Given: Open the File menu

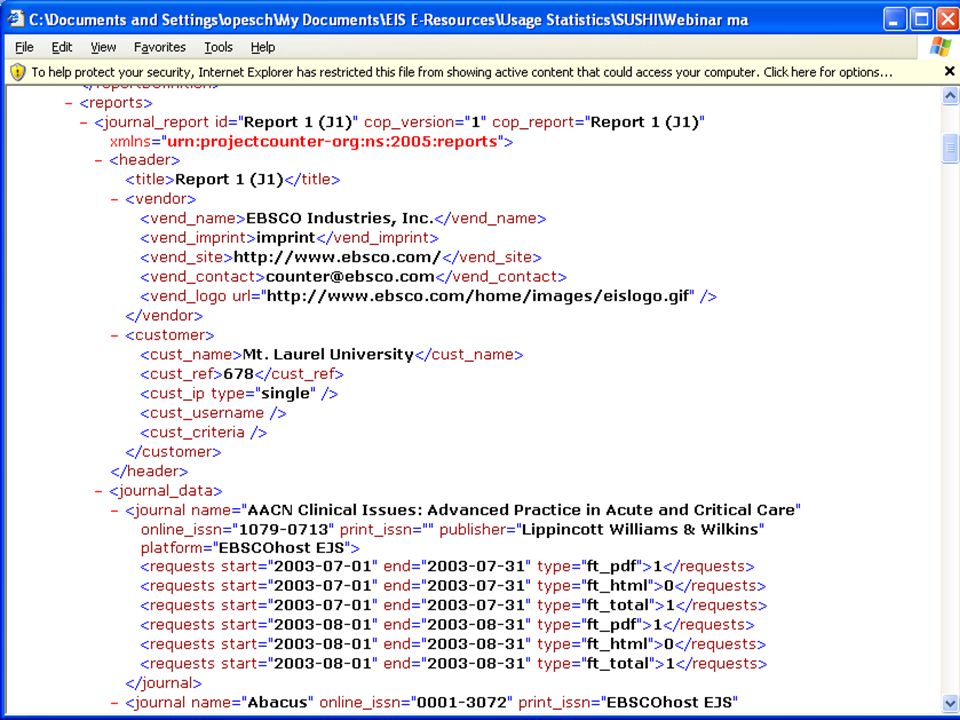Looking at the screenshot, I should pos(24,47).
